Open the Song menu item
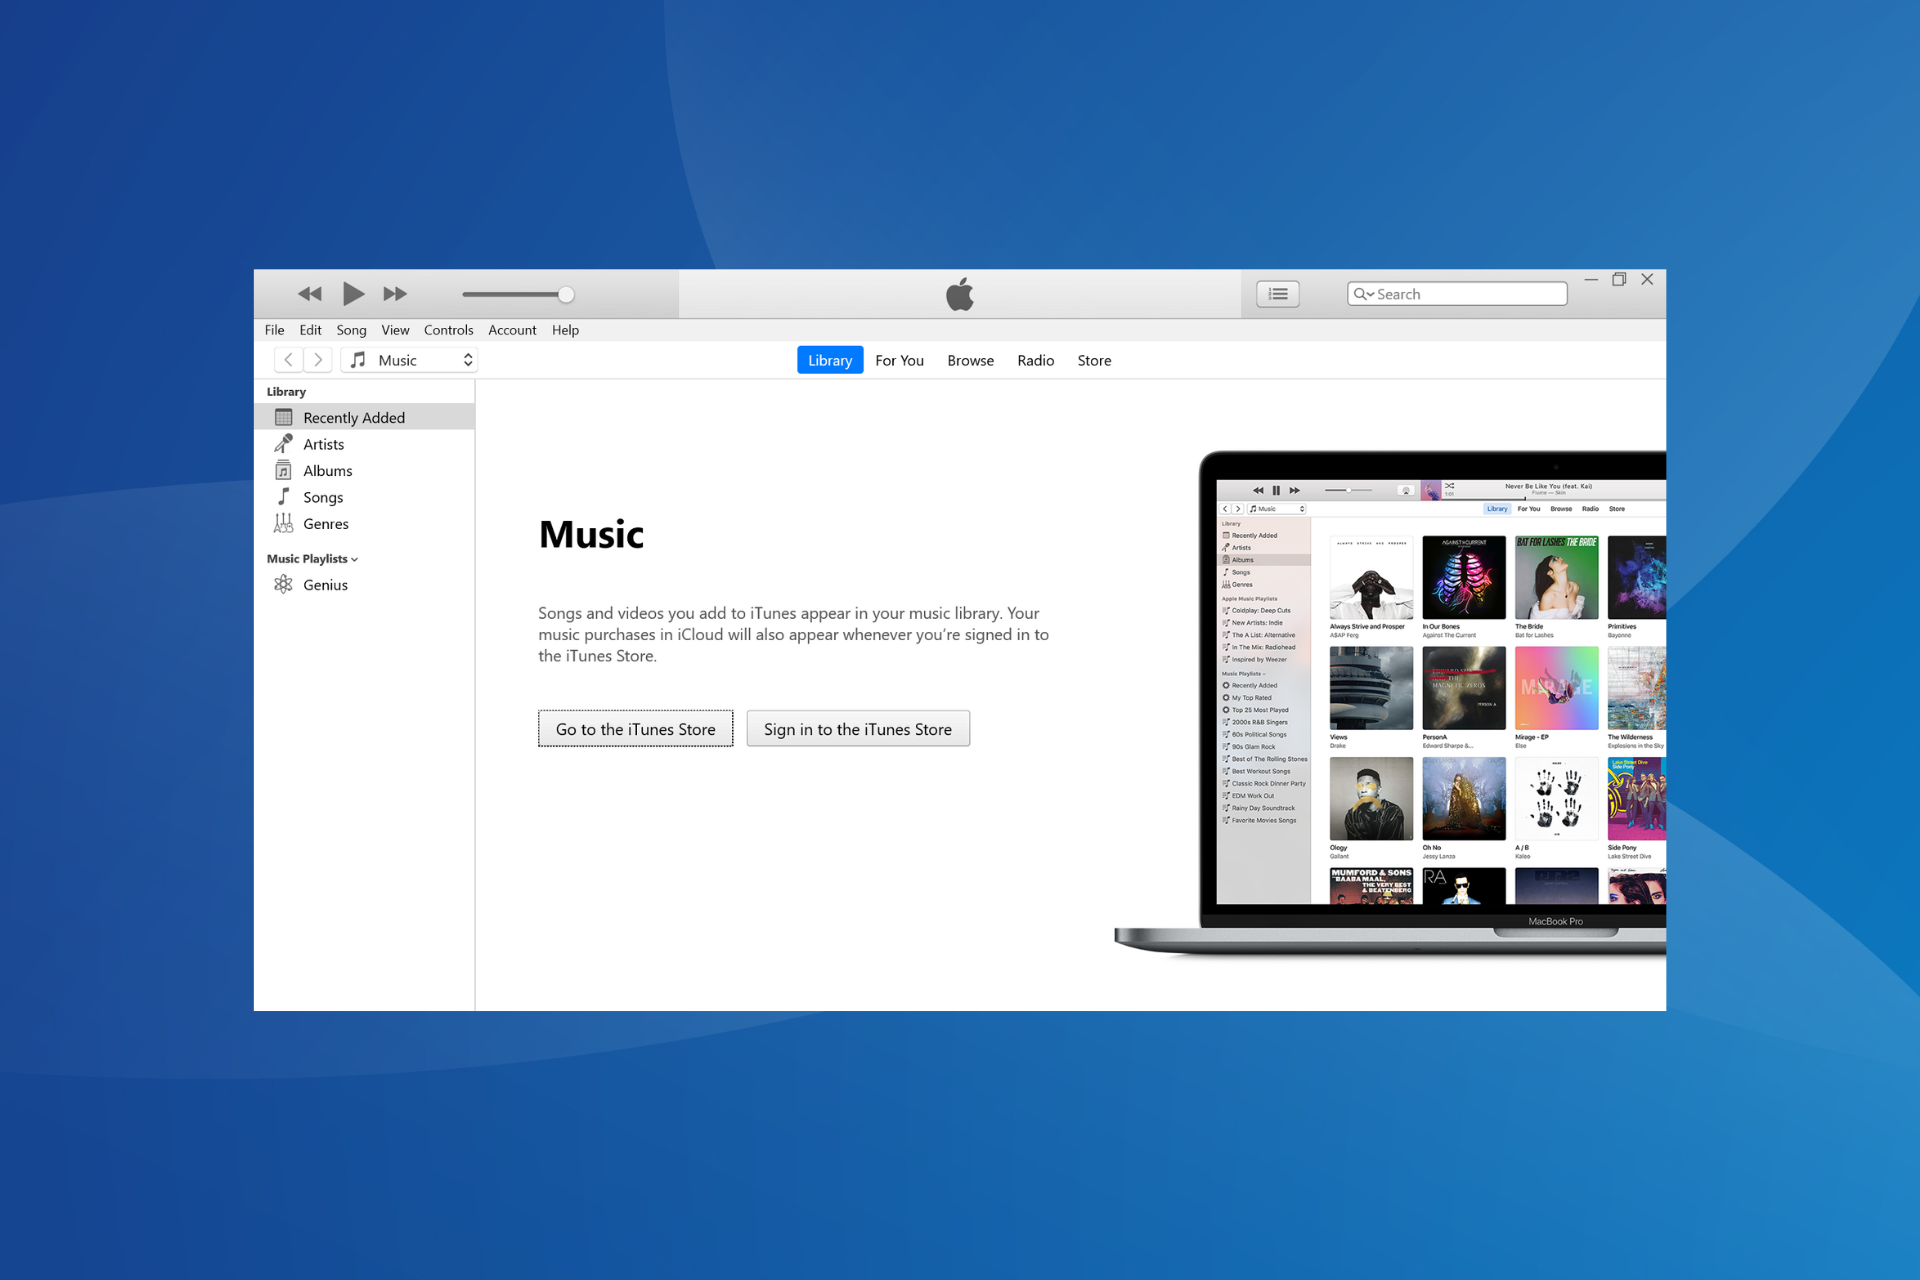 pyautogui.click(x=349, y=331)
